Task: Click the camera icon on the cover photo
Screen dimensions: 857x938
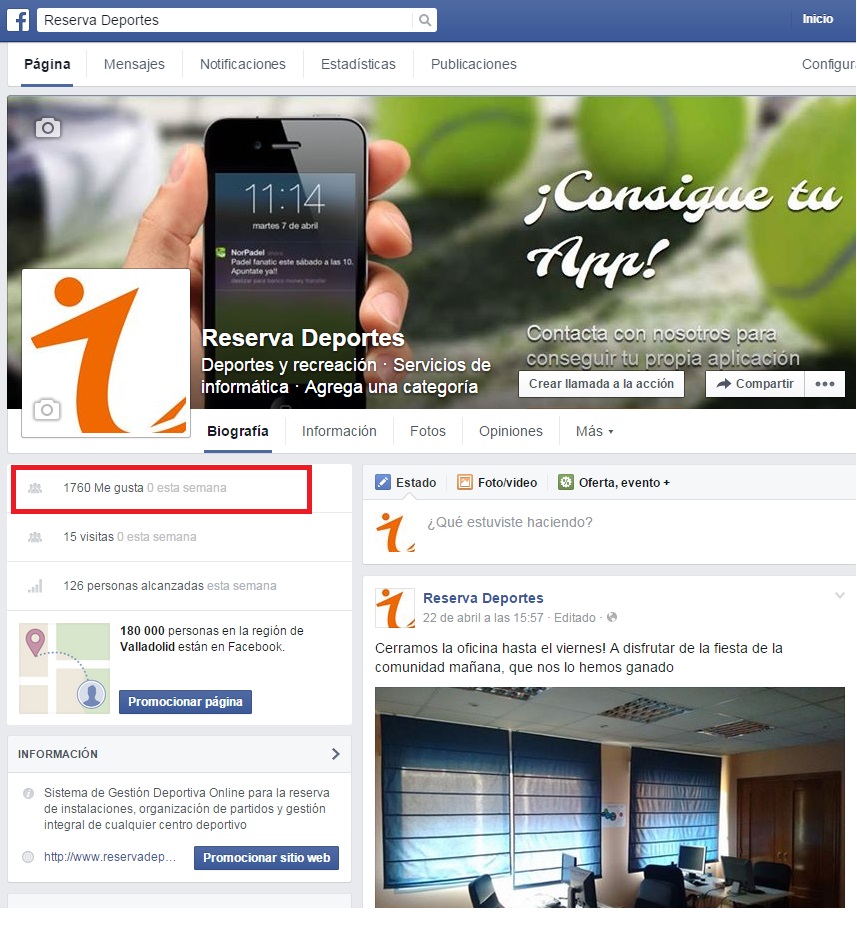Action: (48, 127)
